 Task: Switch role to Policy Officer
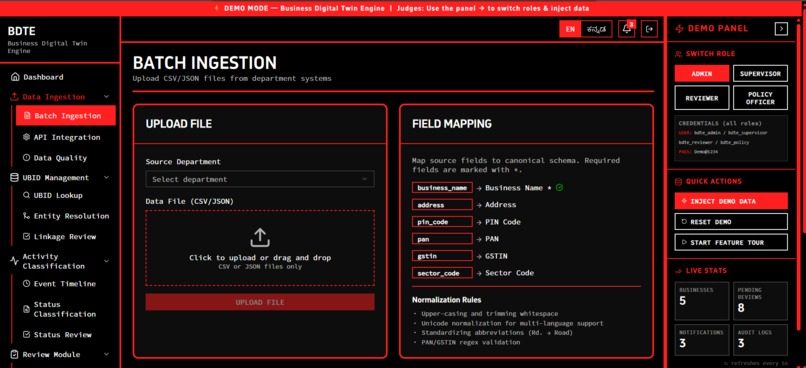click(x=760, y=98)
